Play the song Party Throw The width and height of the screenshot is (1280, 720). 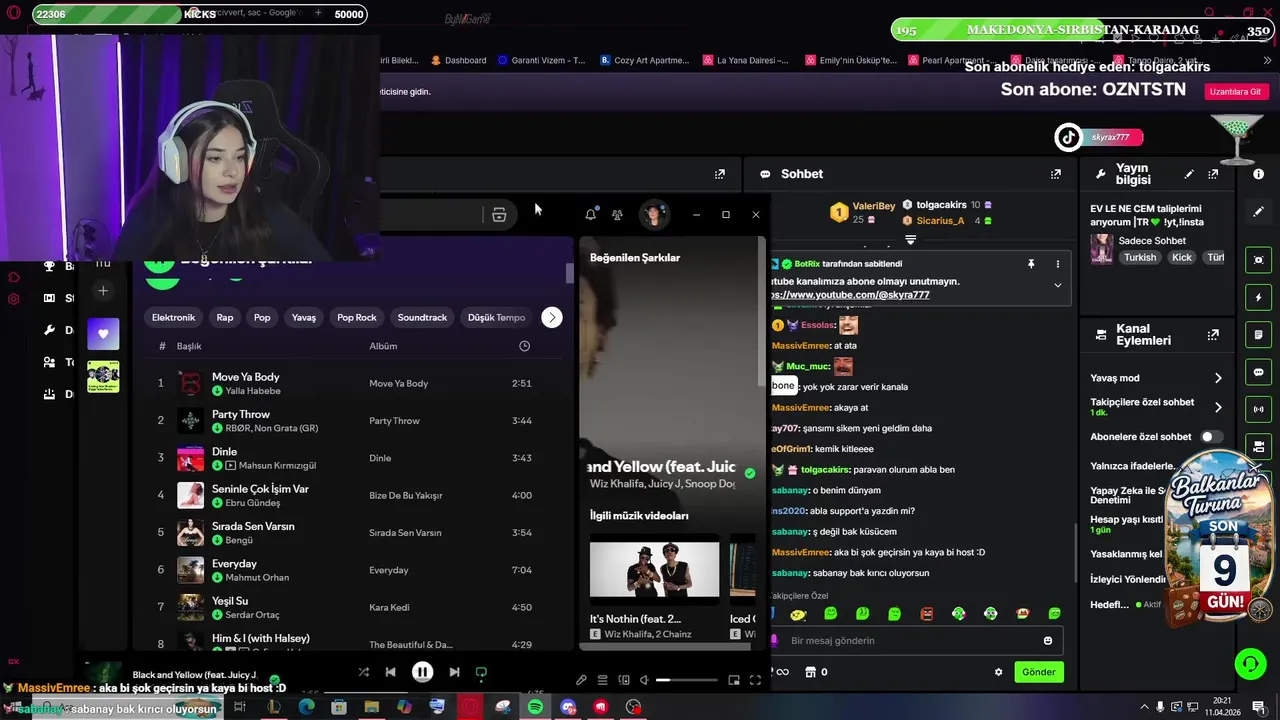(x=350, y=420)
